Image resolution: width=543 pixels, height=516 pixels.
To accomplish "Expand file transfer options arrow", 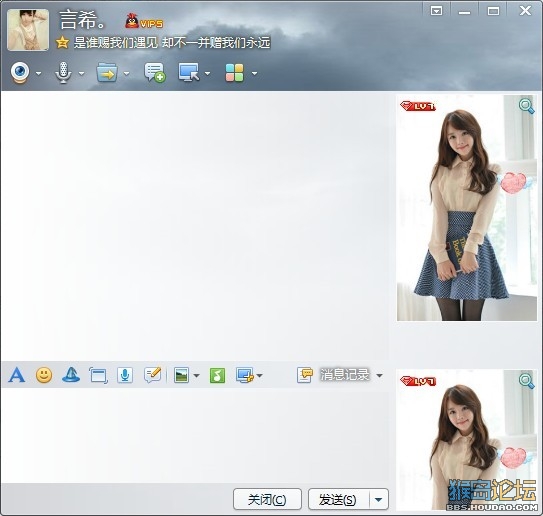I will [x=126, y=73].
